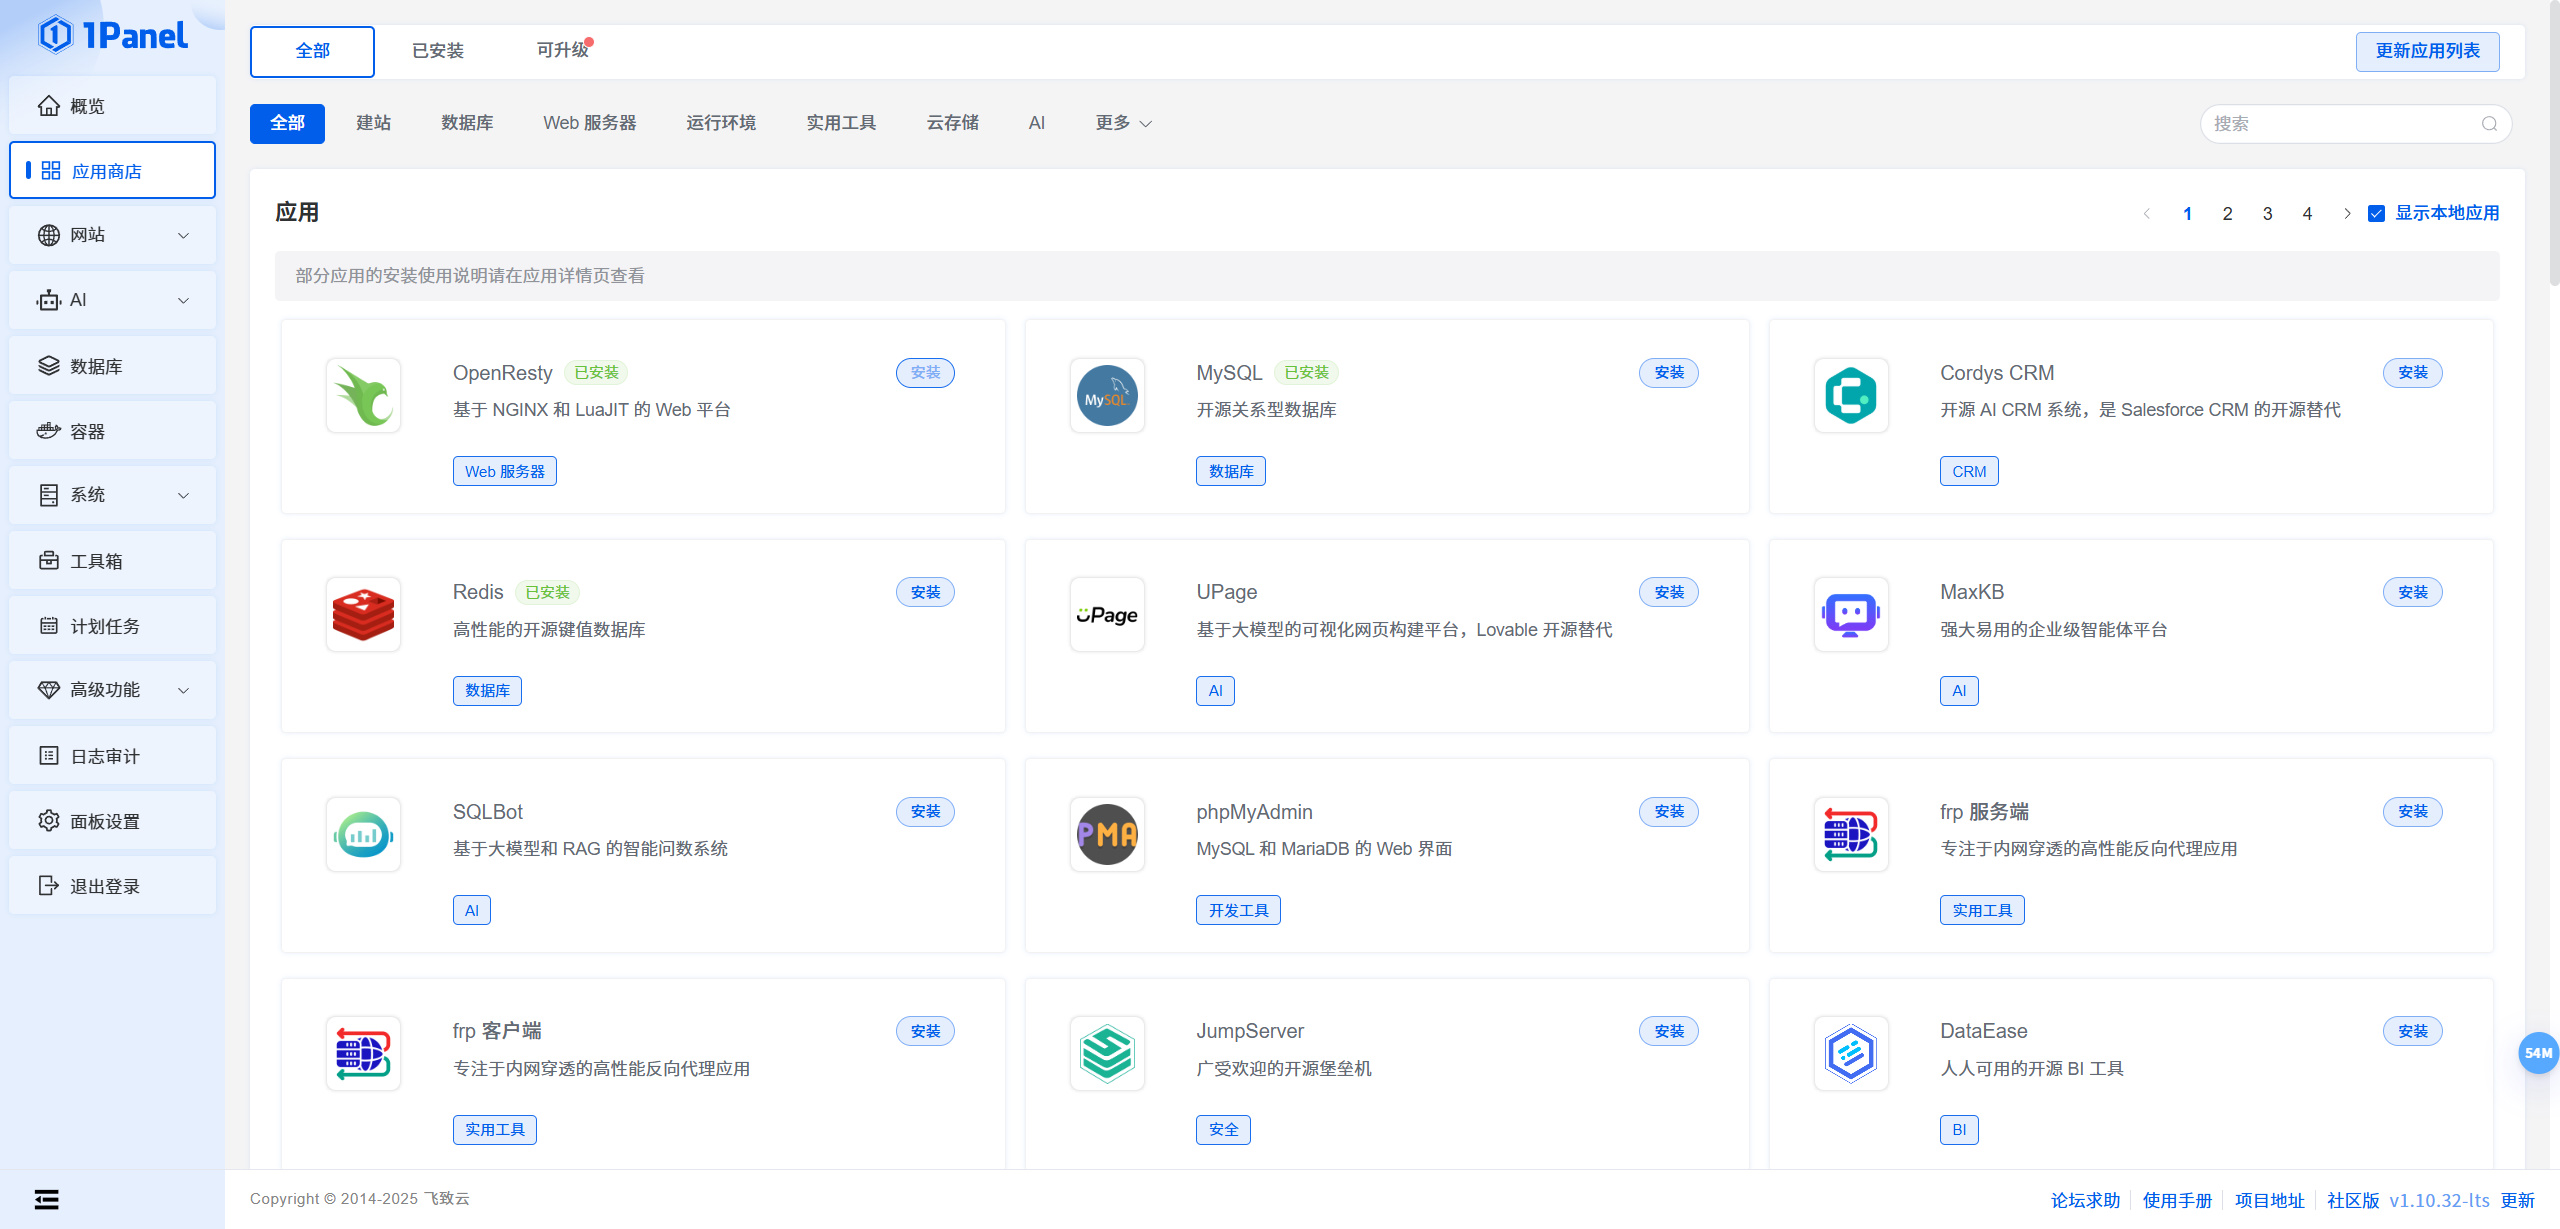Click the app search input field
Screen dimensions: 2560x1229
2340,124
